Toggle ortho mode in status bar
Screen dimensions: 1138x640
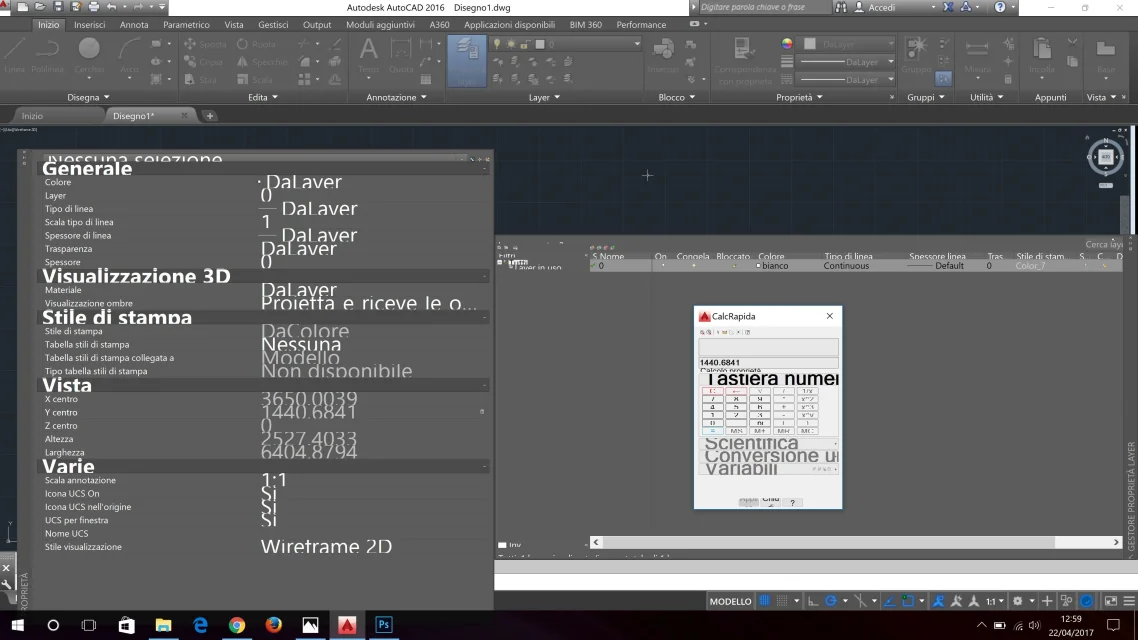pos(813,601)
